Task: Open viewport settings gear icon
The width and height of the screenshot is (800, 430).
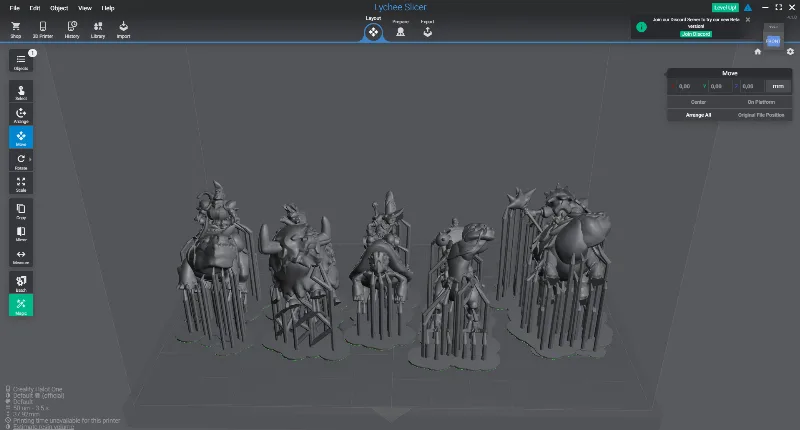Action: pos(790,52)
